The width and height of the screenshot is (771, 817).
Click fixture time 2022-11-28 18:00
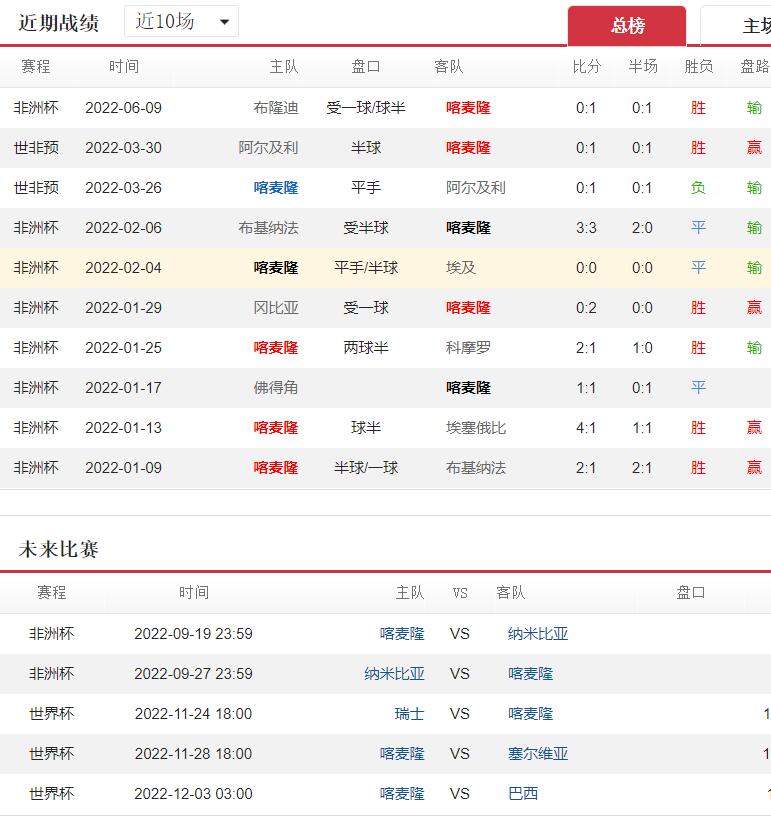(x=193, y=754)
